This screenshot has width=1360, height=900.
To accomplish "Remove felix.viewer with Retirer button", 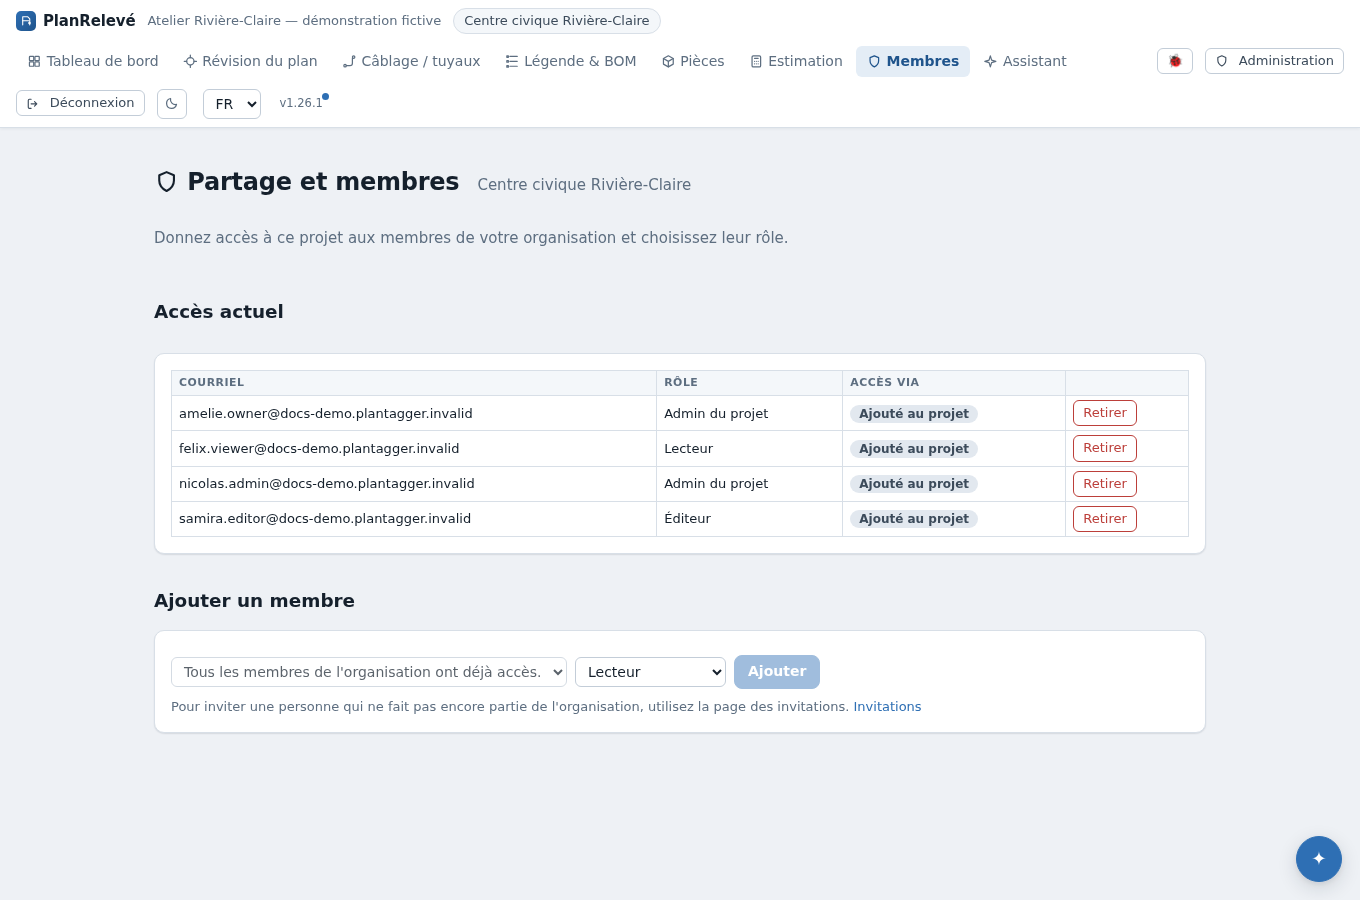I will click(1105, 448).
